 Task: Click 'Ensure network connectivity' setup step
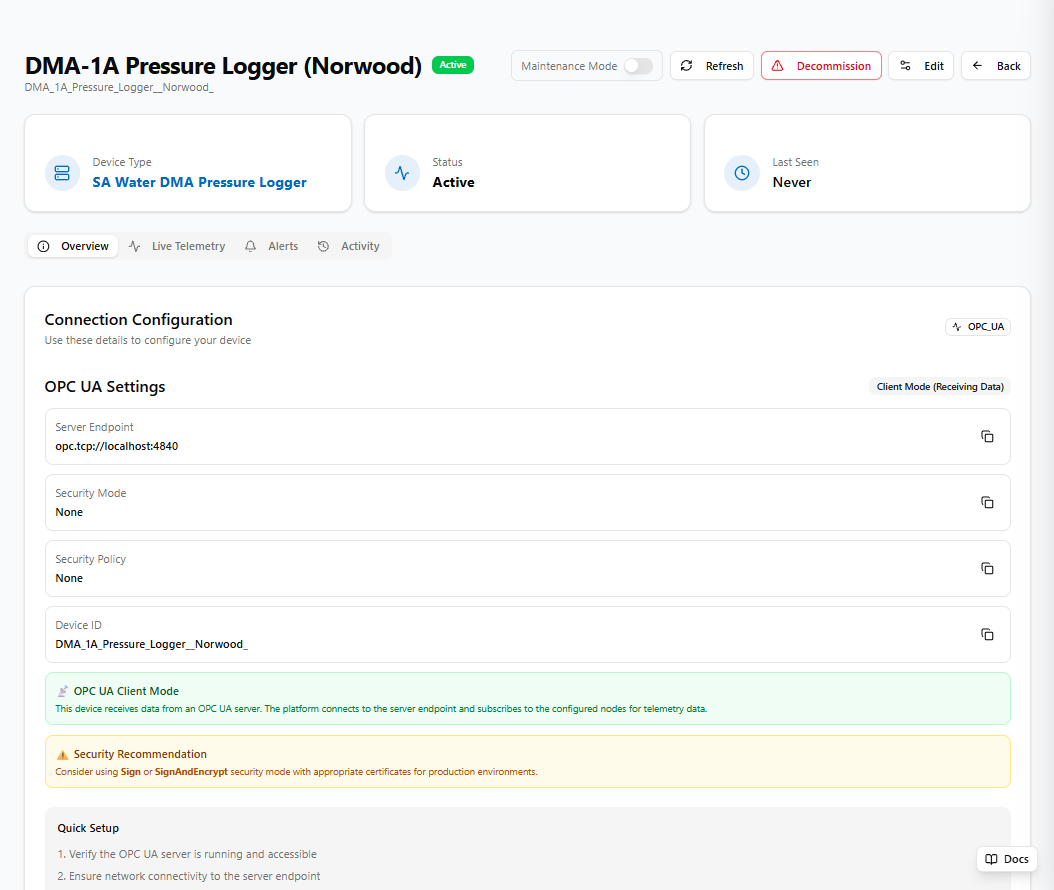point(189,877)
